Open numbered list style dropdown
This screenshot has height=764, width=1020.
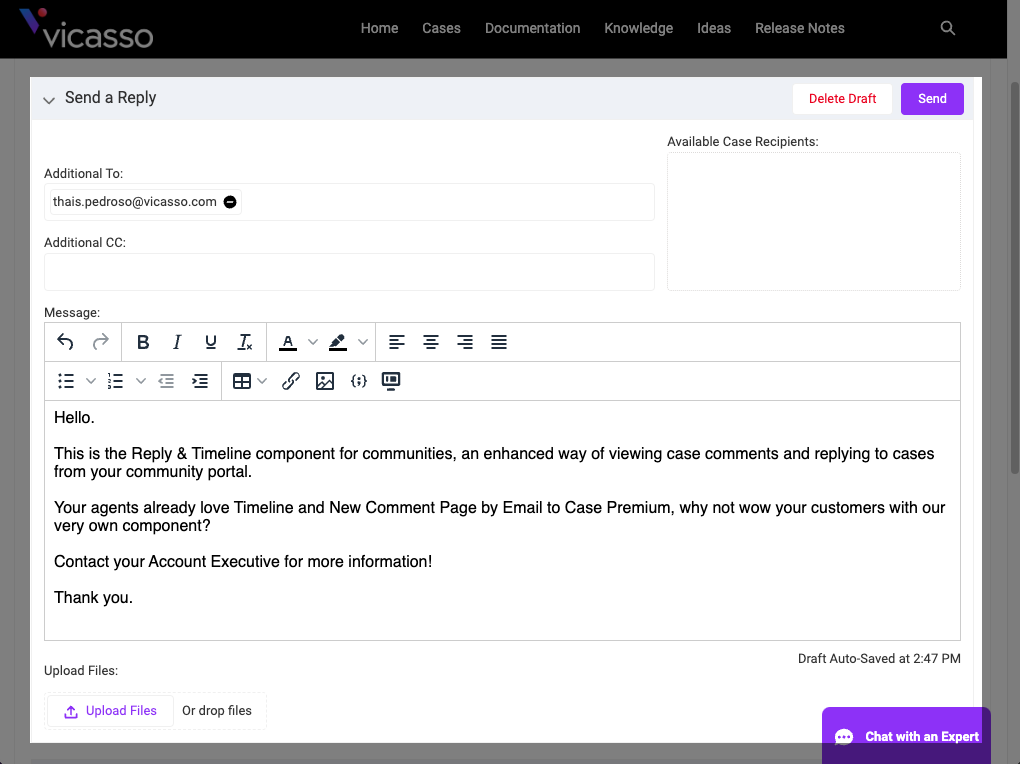[x=141, y=381]
